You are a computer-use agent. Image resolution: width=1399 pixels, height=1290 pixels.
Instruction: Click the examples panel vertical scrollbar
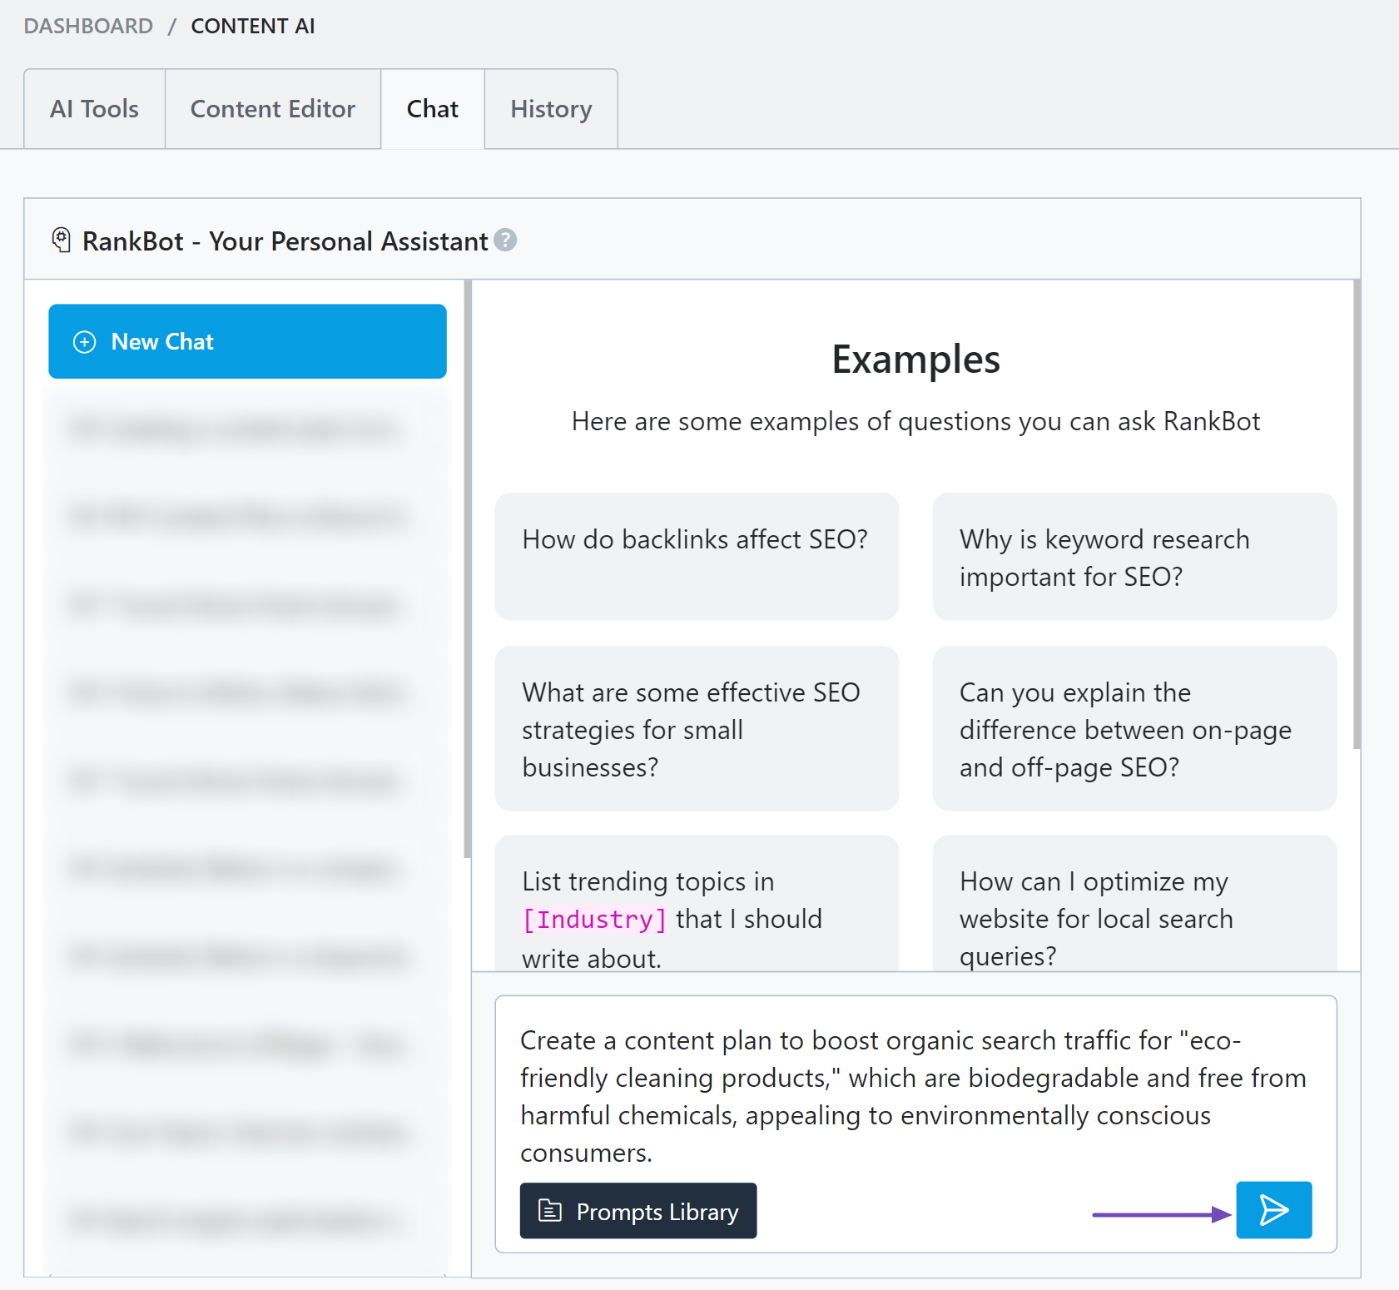click(x=1356, y=514)
